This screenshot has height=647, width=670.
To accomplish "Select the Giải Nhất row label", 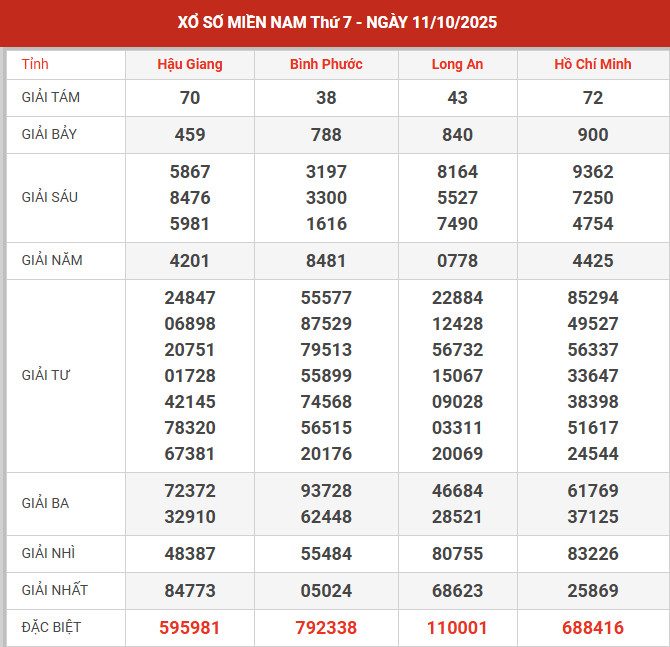I will 52,590.
